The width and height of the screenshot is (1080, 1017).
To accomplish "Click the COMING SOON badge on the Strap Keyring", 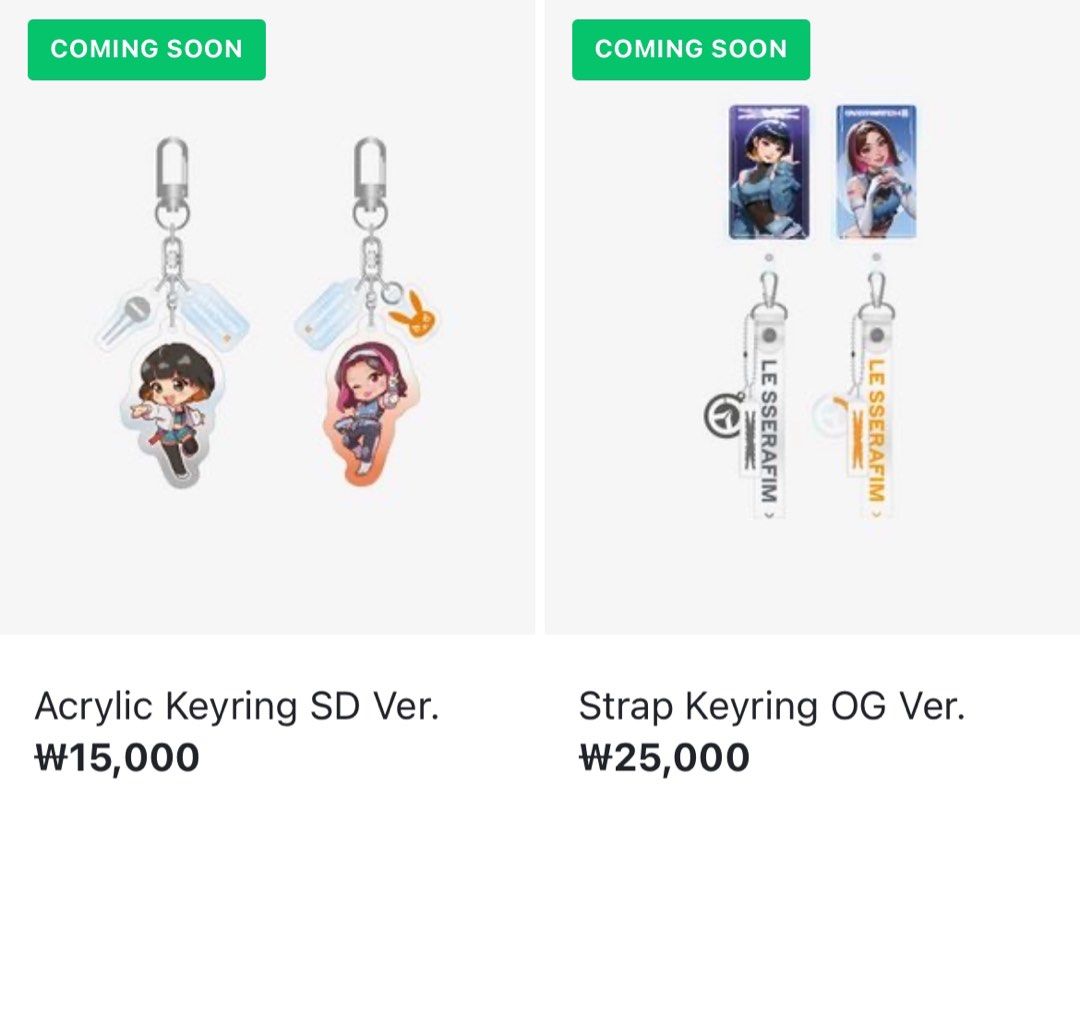I will click(x=689, y=47).
